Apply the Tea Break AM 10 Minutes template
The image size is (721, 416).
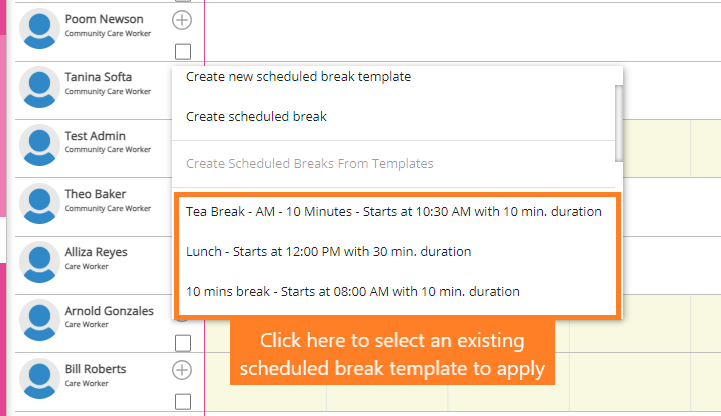(393, 211)
